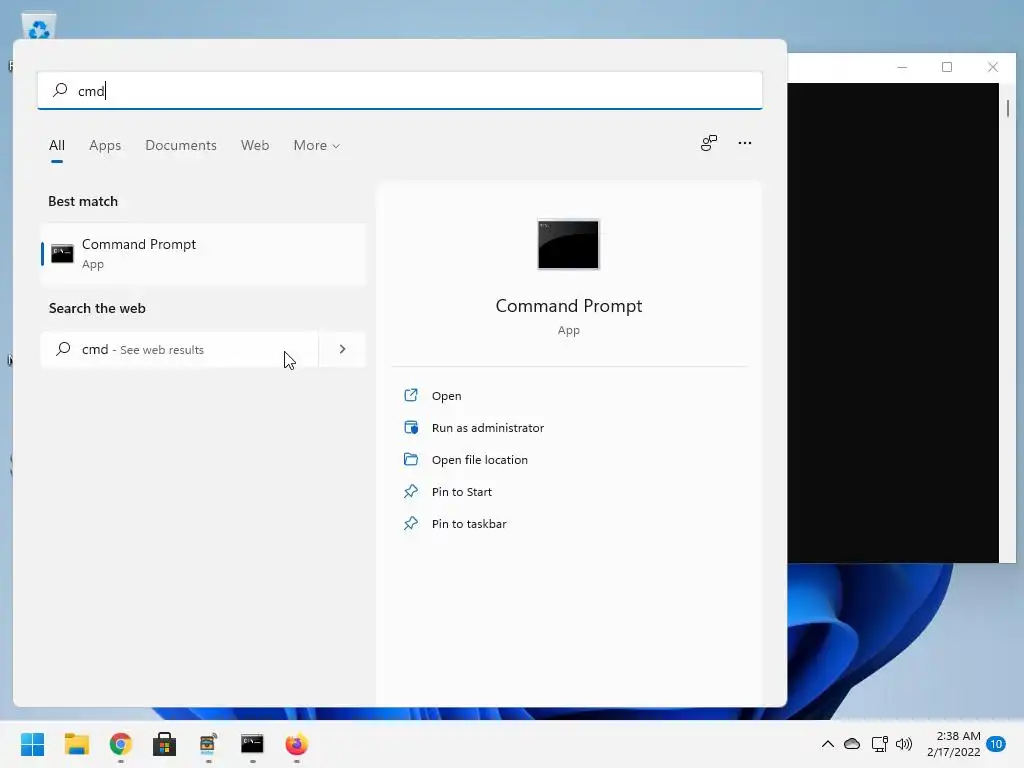Open File Explorer from the taskbar
This screenshot has width=1024, height=768.
click(76, 744)
